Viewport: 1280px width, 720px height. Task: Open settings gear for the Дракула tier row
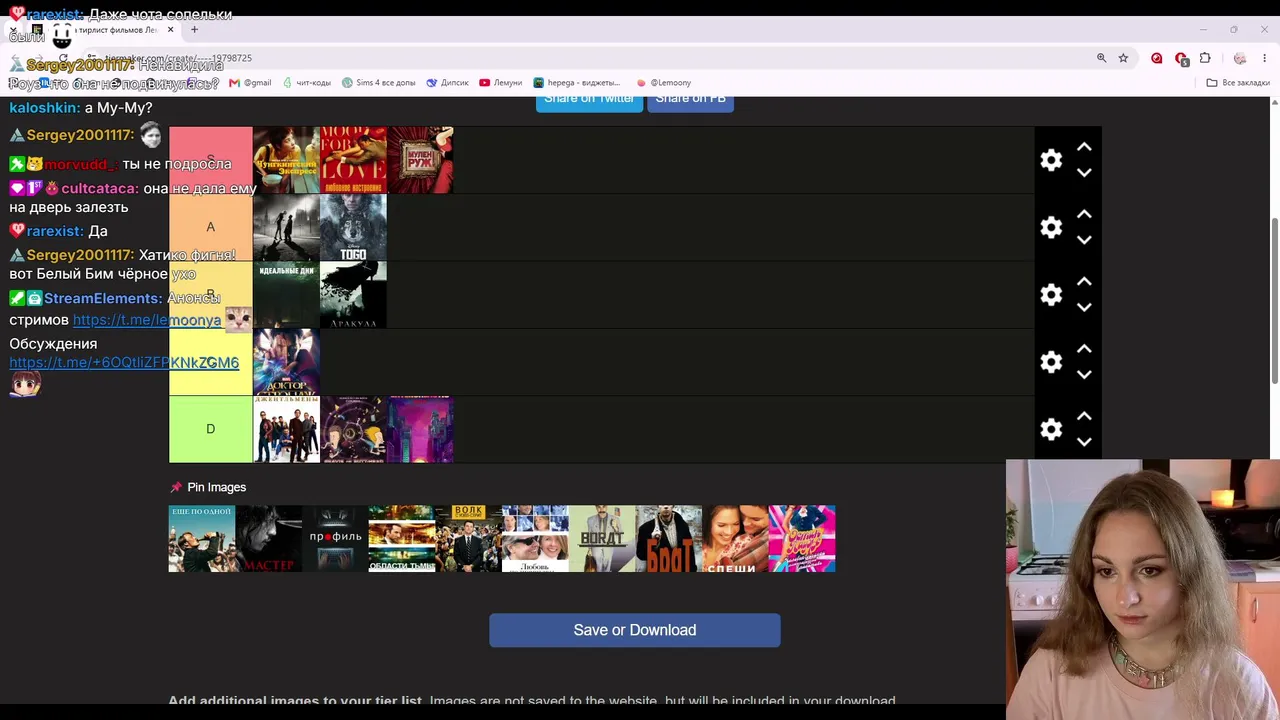1051,294
